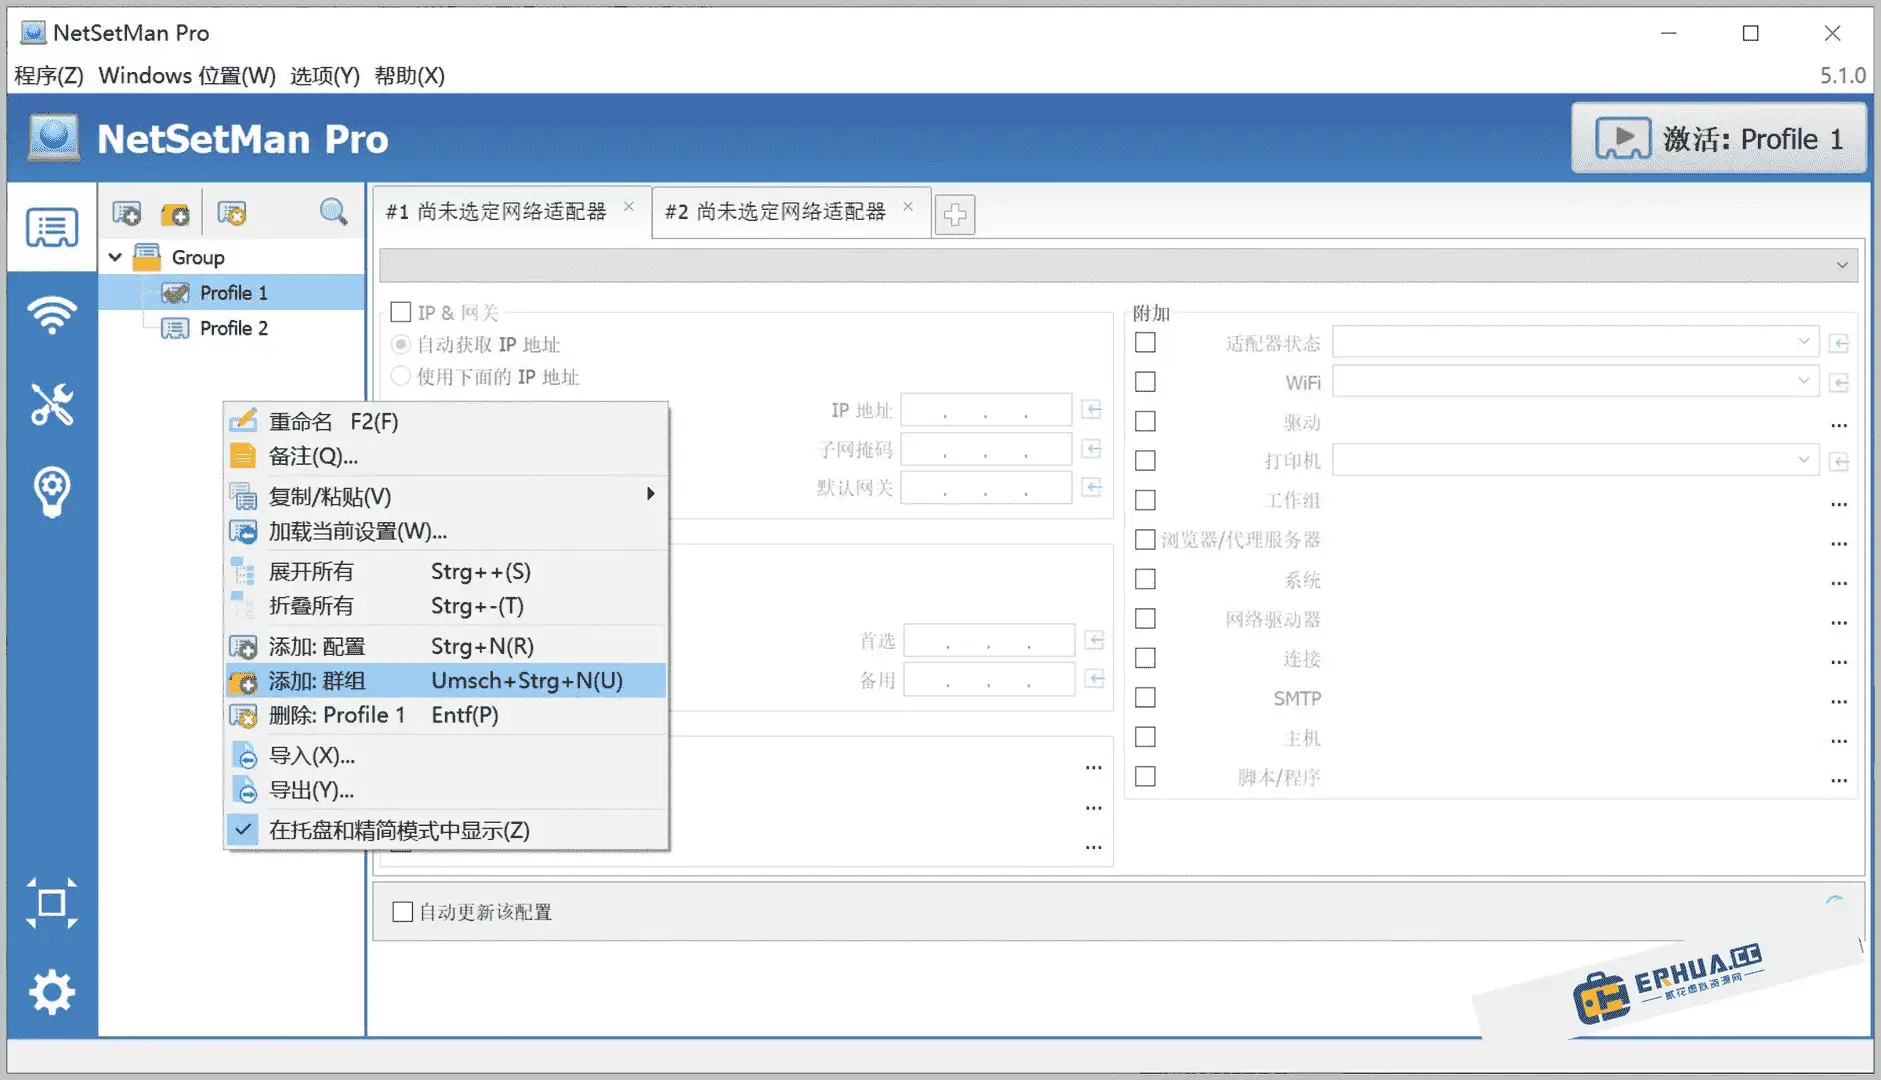Open SMTP settings ellipsis

(1839, 701)
